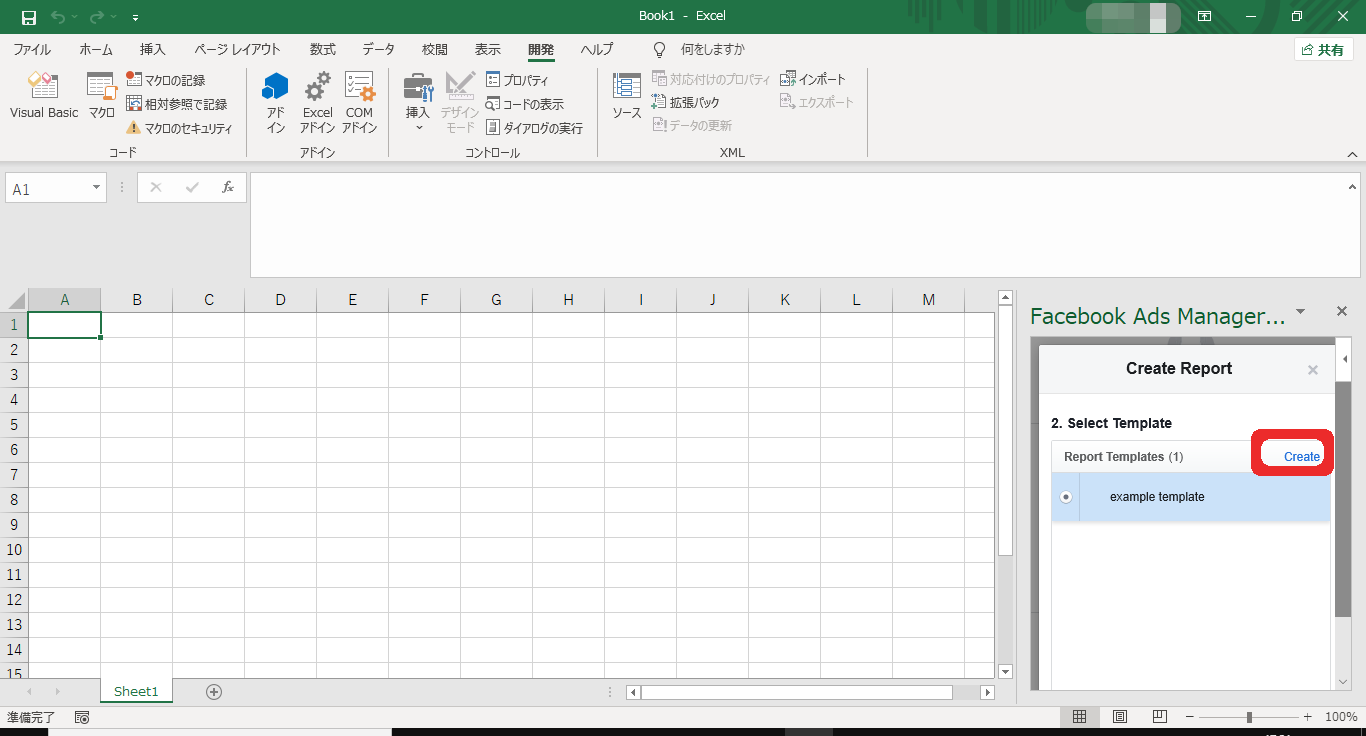Viewport: 1366px width, 736px height.
Task: Switch to Page Break Preview
Action: click(x=1159, y=717)
